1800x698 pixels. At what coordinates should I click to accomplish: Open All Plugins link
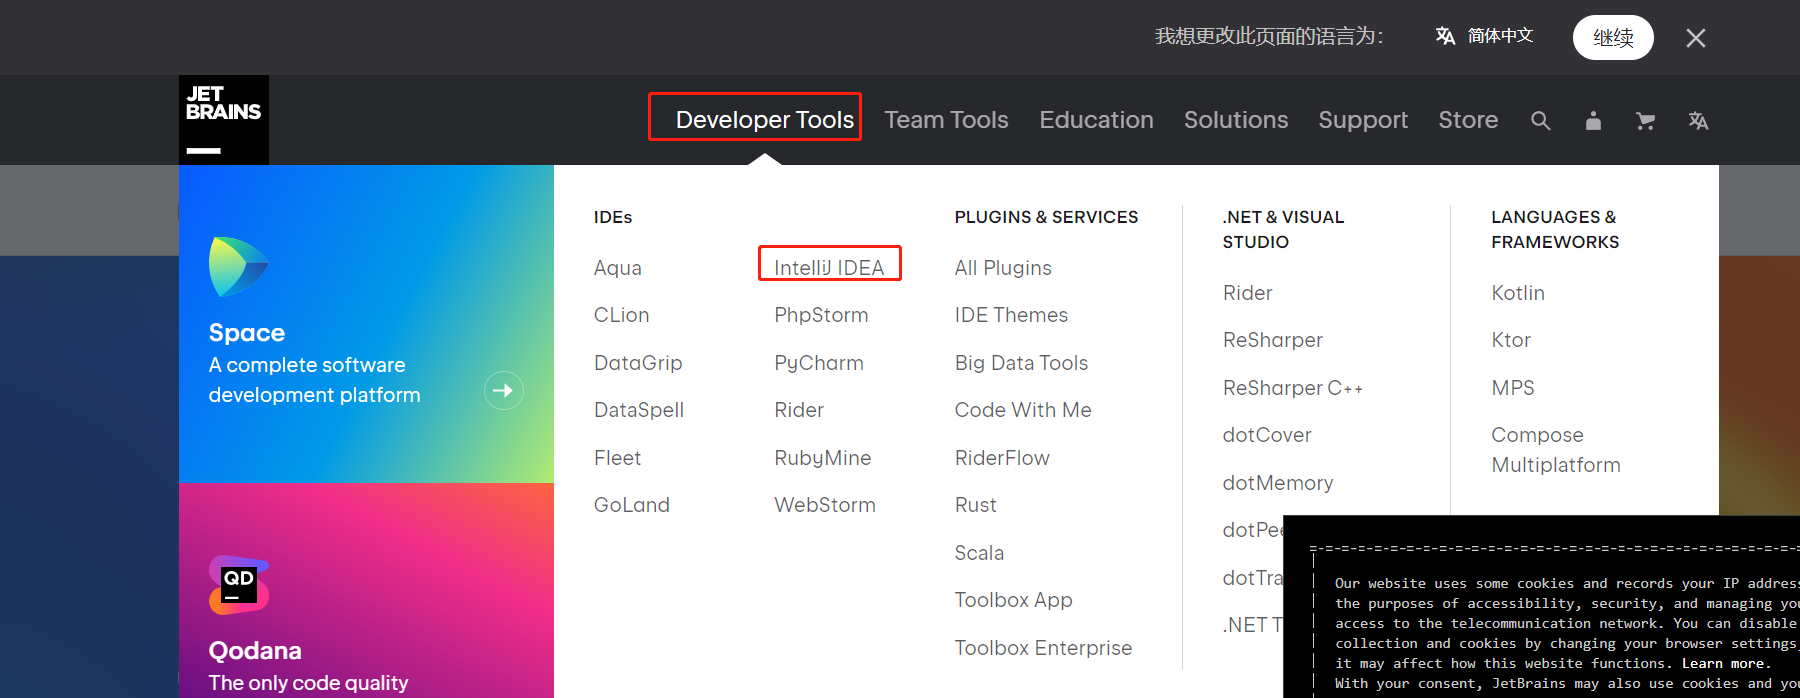[1003, 268]
